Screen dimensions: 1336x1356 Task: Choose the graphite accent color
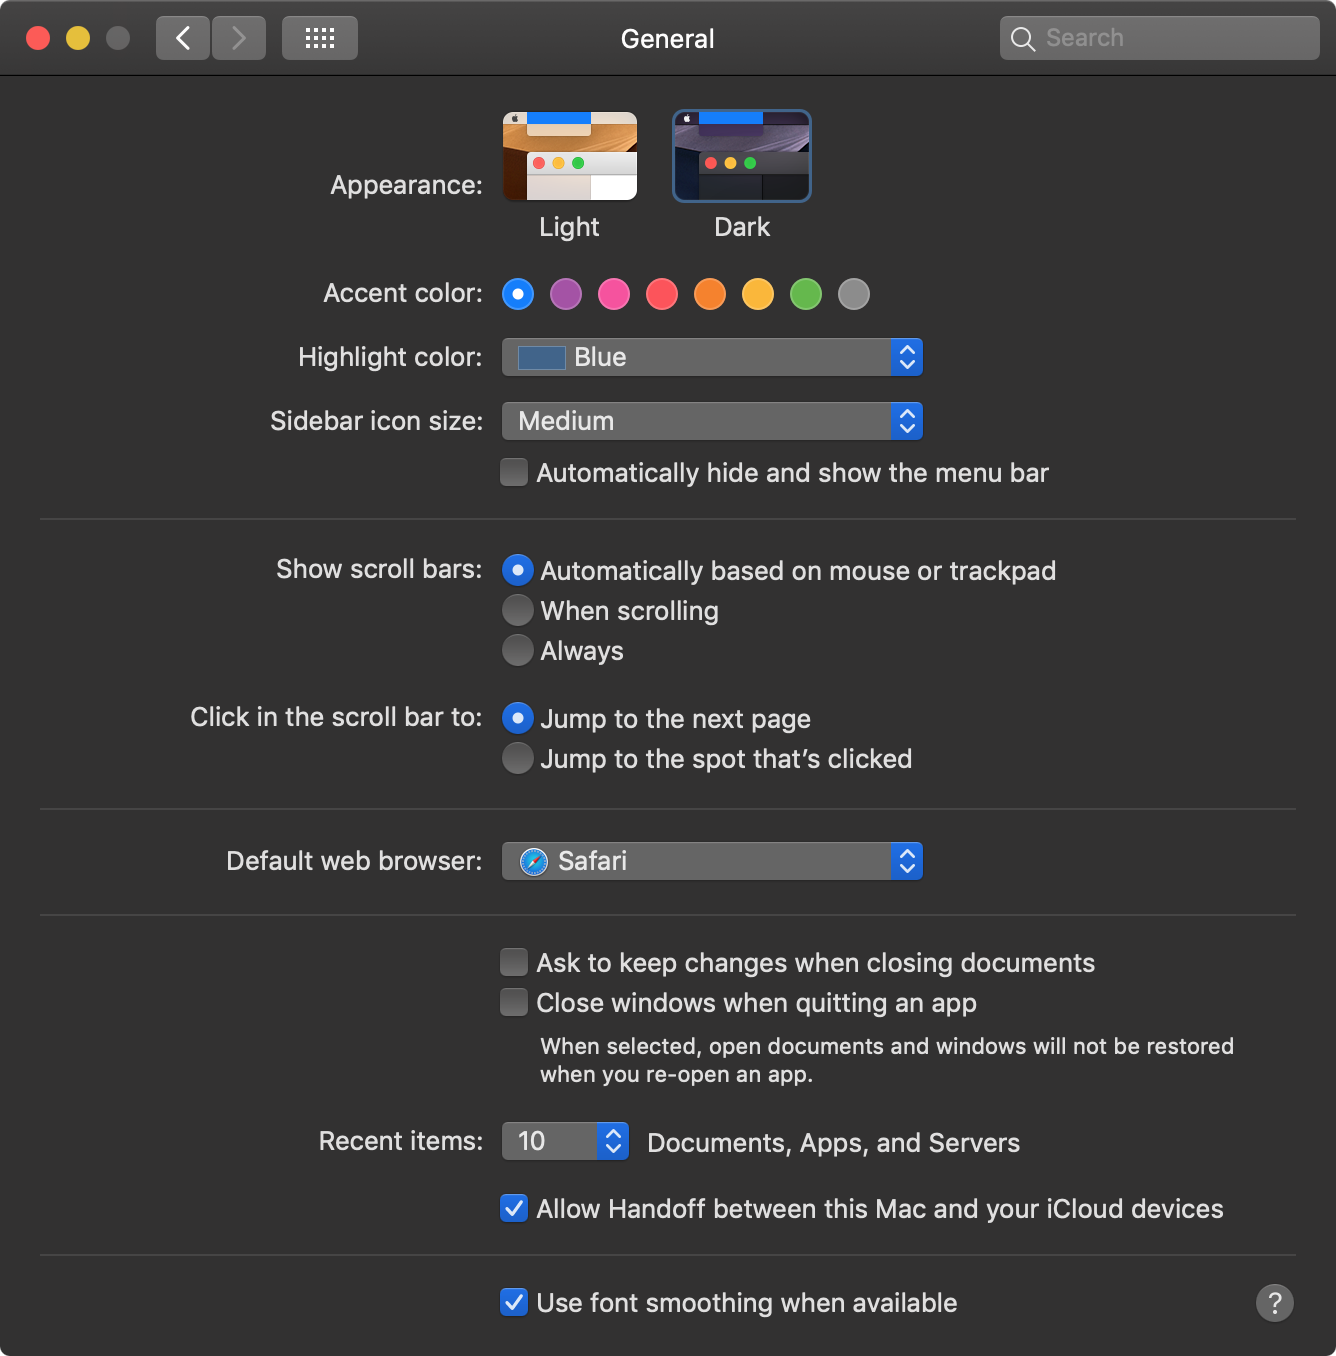coord(854,294)
